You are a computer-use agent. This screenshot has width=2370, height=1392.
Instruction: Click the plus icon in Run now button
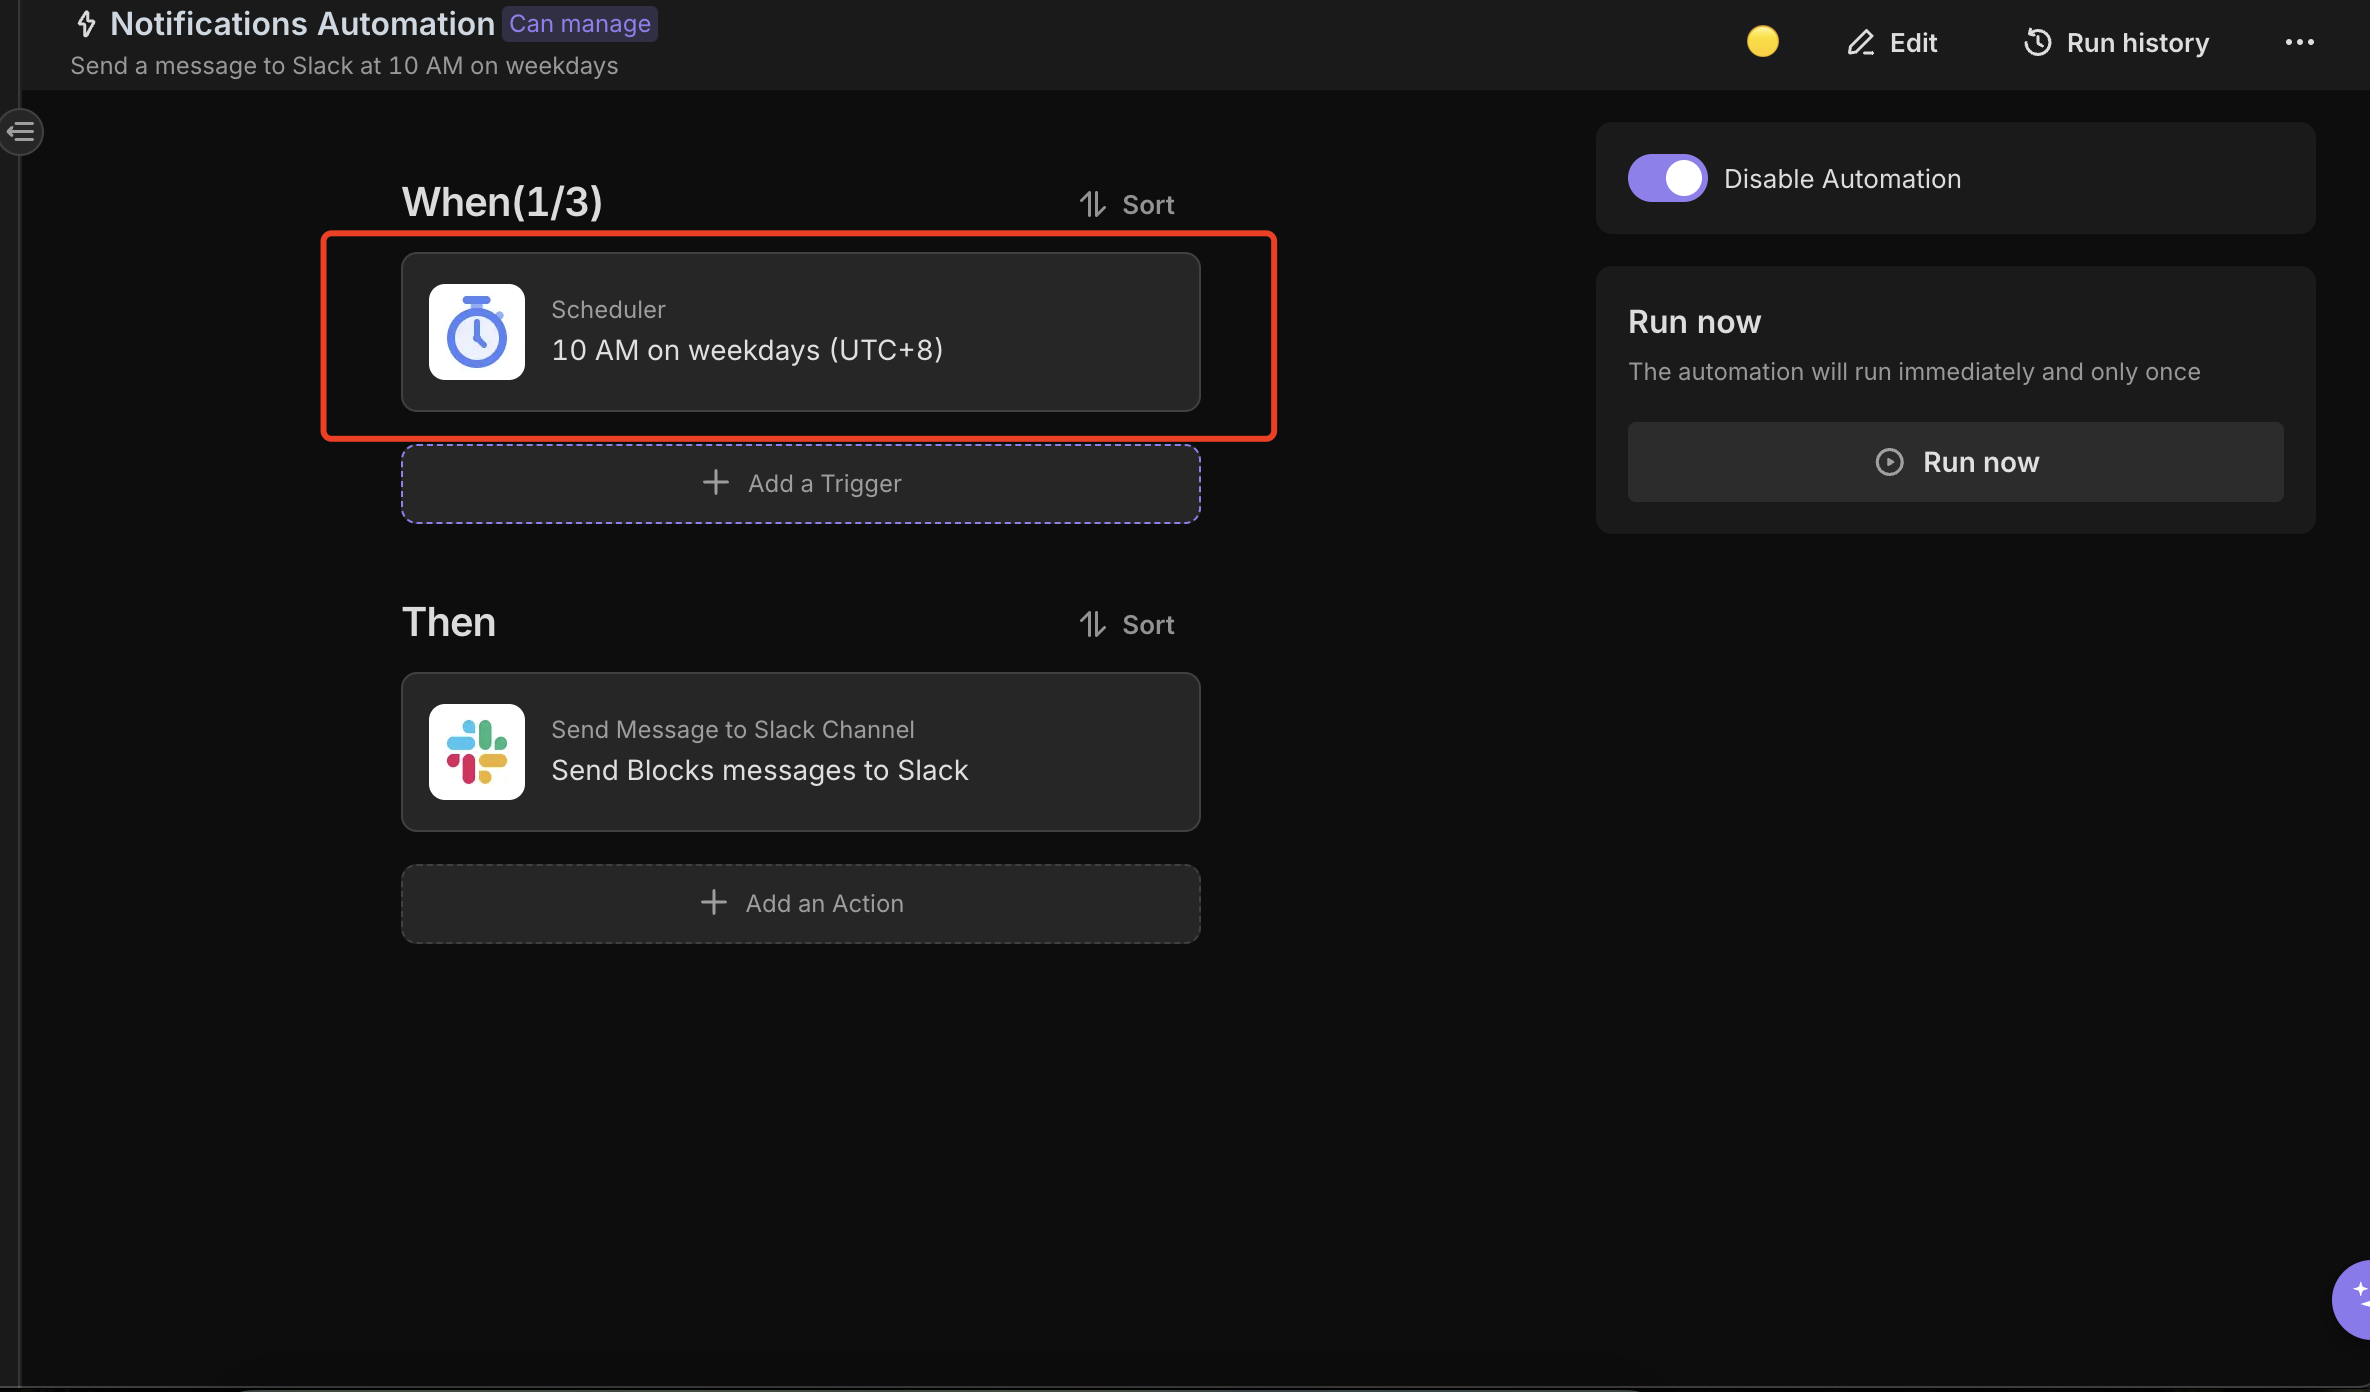click(x=1888, y=461)
